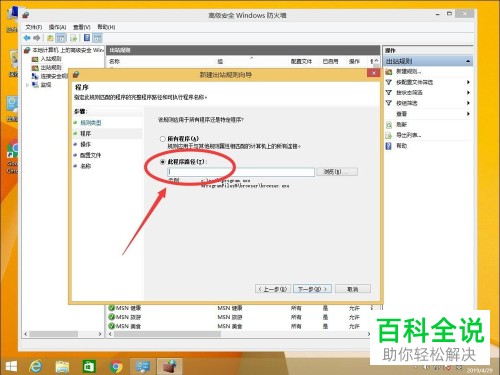Expand the 监视 tree node arrow

27,85
